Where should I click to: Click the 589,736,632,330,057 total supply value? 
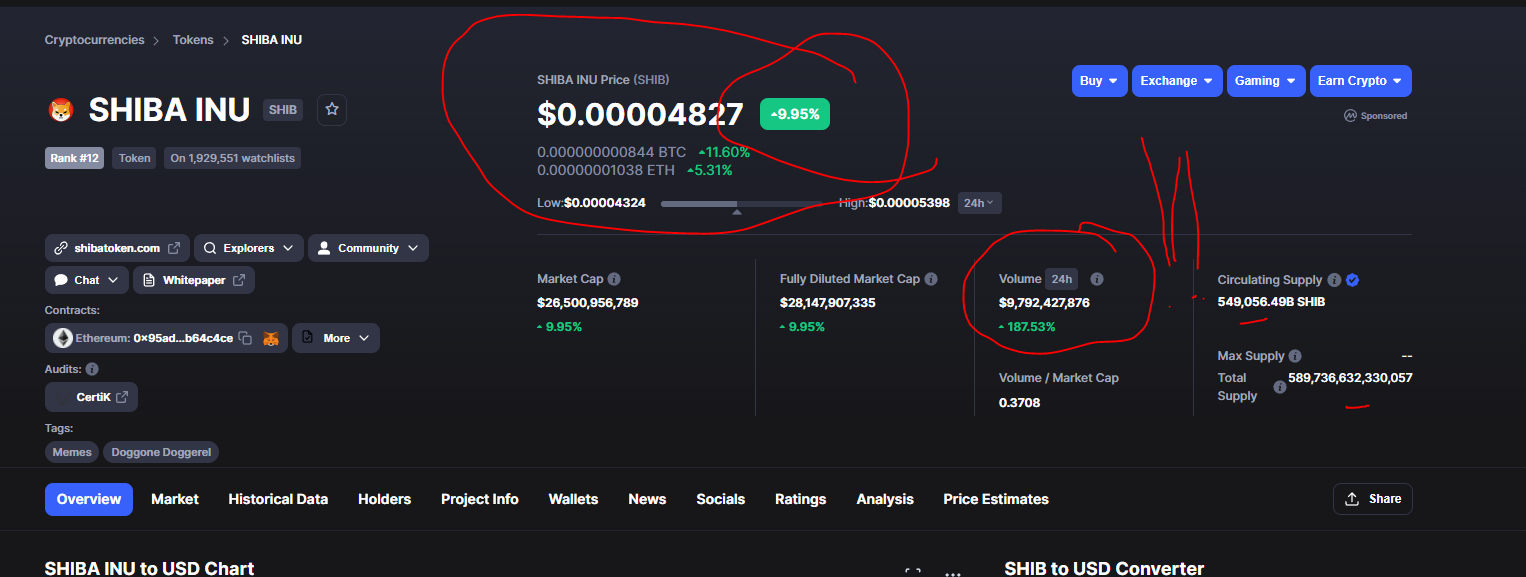click(1350, 377)
